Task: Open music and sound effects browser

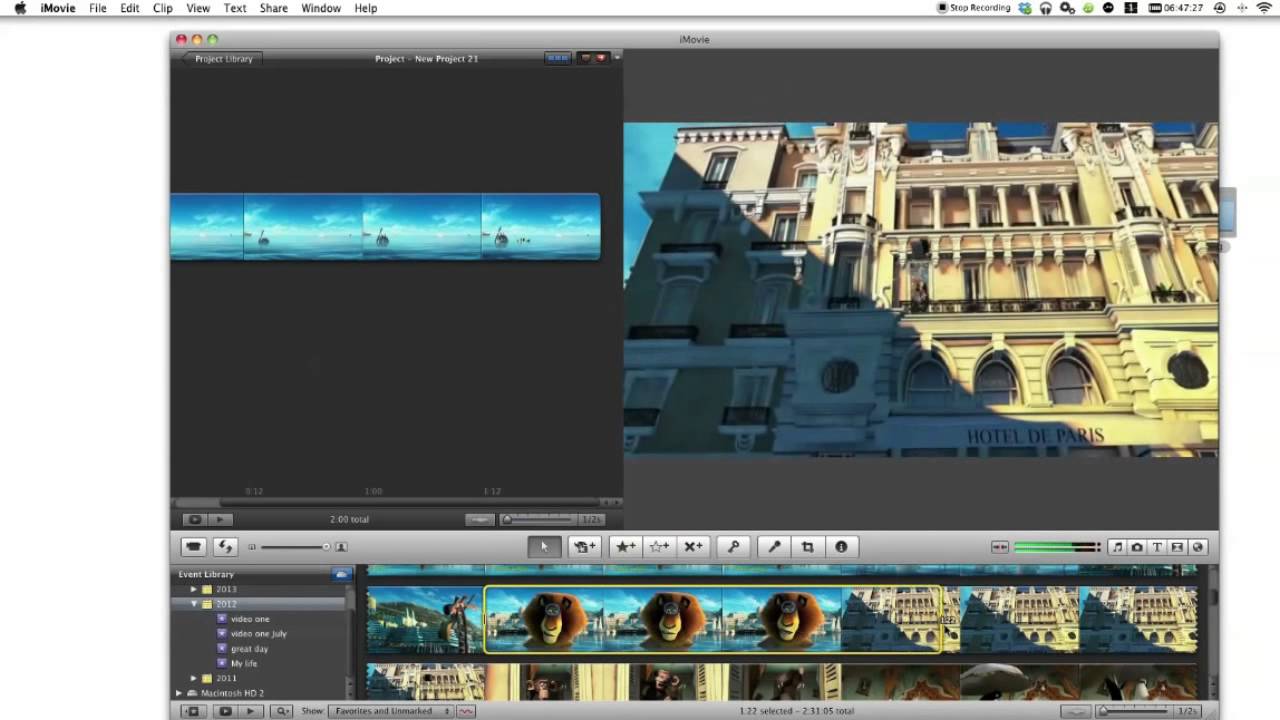Action: [1117, 547]
